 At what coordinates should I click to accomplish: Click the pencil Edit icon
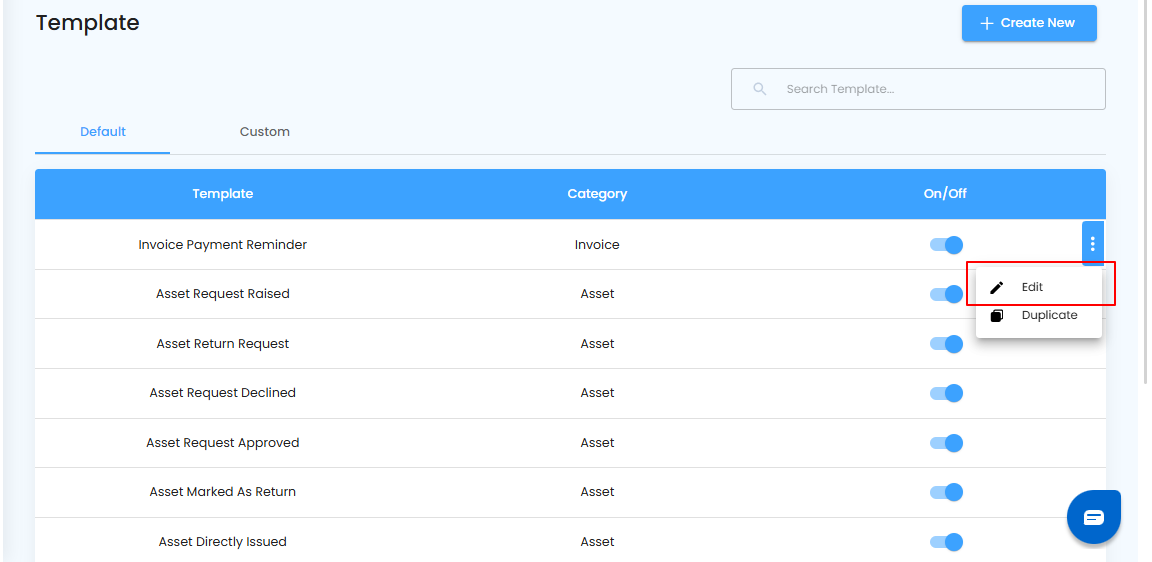(996, 288)
